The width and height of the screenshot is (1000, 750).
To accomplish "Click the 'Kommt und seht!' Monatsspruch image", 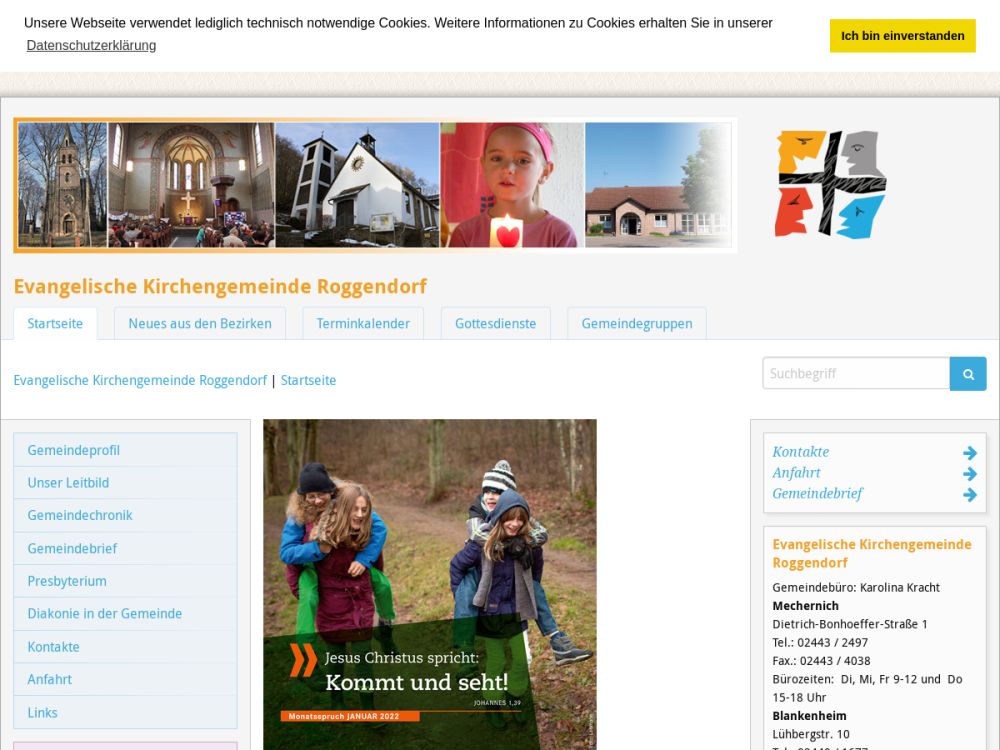I will coord(429,584).
